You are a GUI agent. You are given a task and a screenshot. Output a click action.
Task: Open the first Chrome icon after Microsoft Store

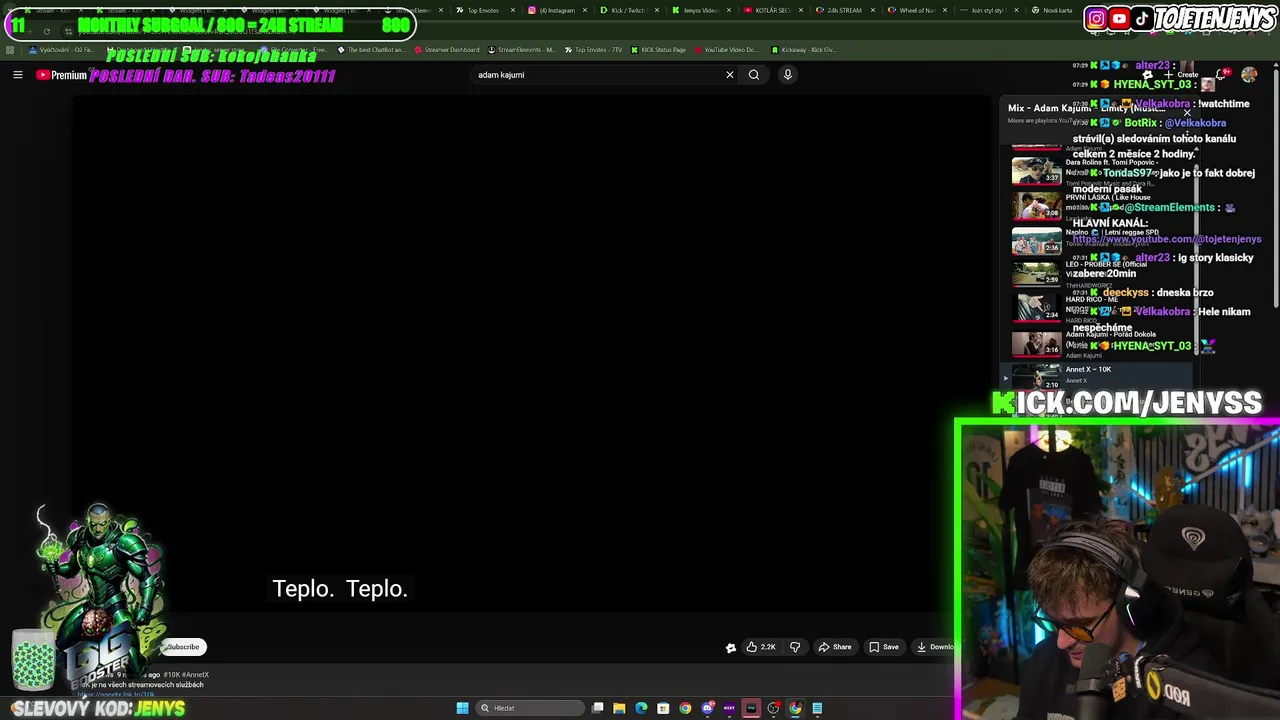685,708
